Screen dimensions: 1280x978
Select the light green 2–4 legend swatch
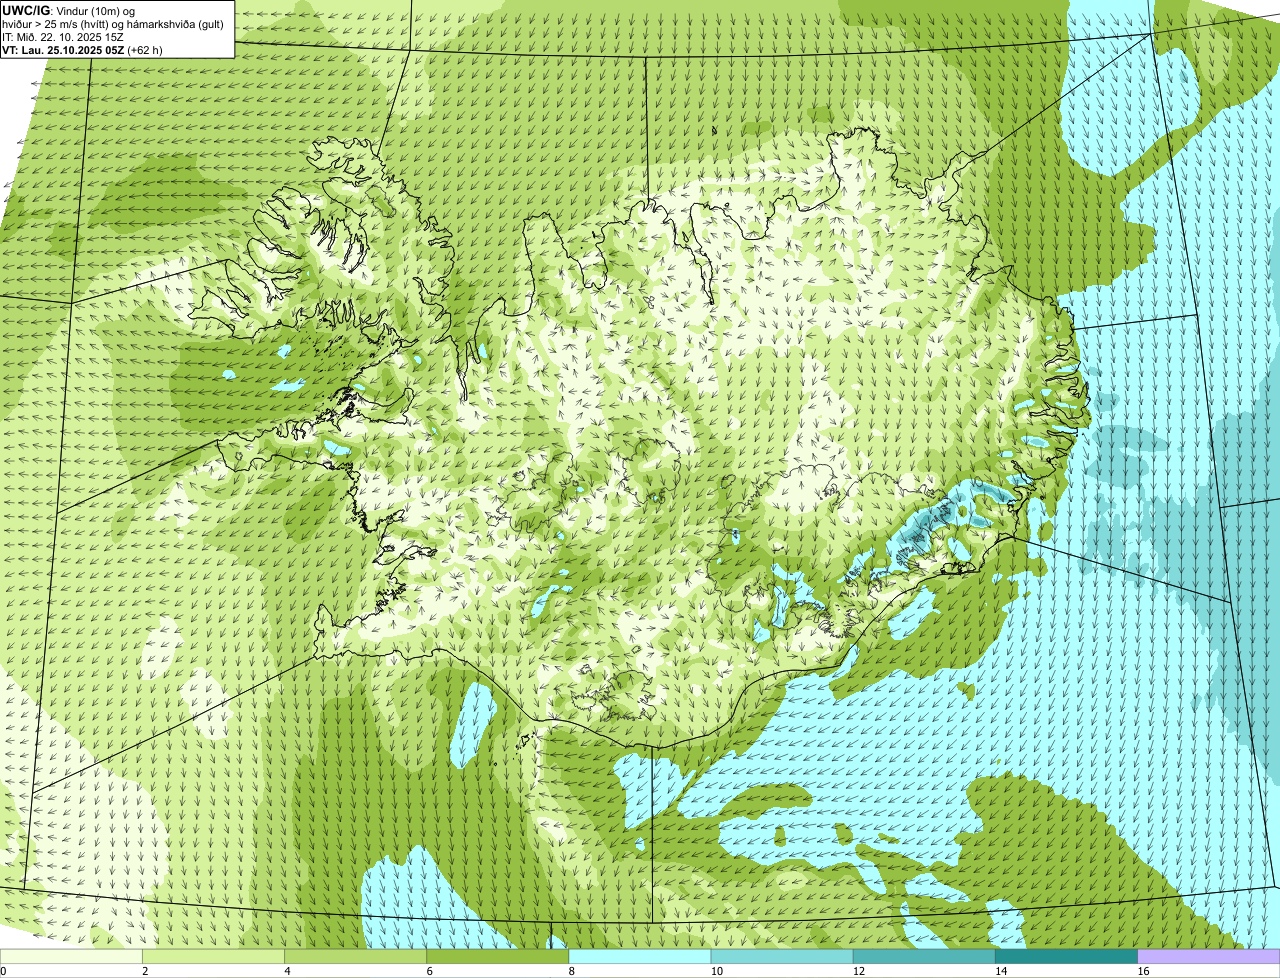(214, 956)
